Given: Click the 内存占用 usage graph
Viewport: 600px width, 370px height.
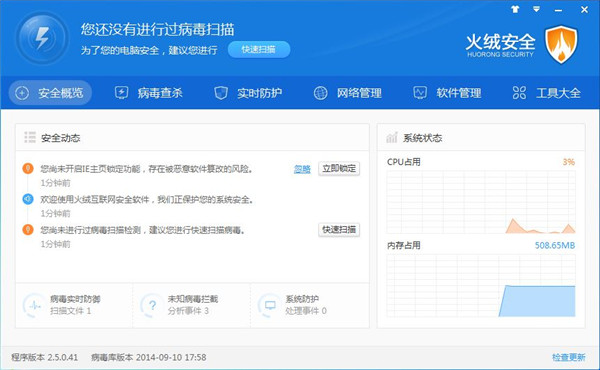Looking at the screenshot, I should tap(481, 285).
